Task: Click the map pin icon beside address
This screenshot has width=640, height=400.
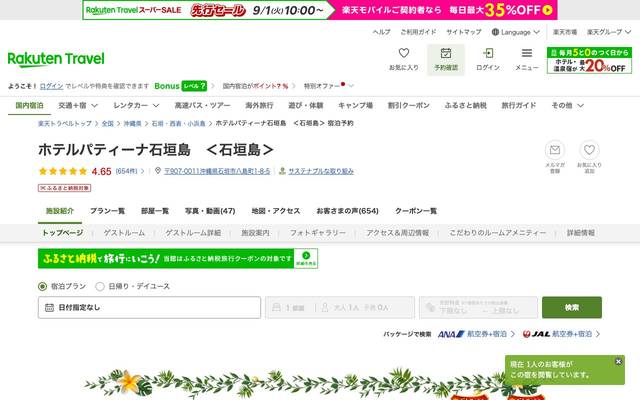Action: pos(158,171)
